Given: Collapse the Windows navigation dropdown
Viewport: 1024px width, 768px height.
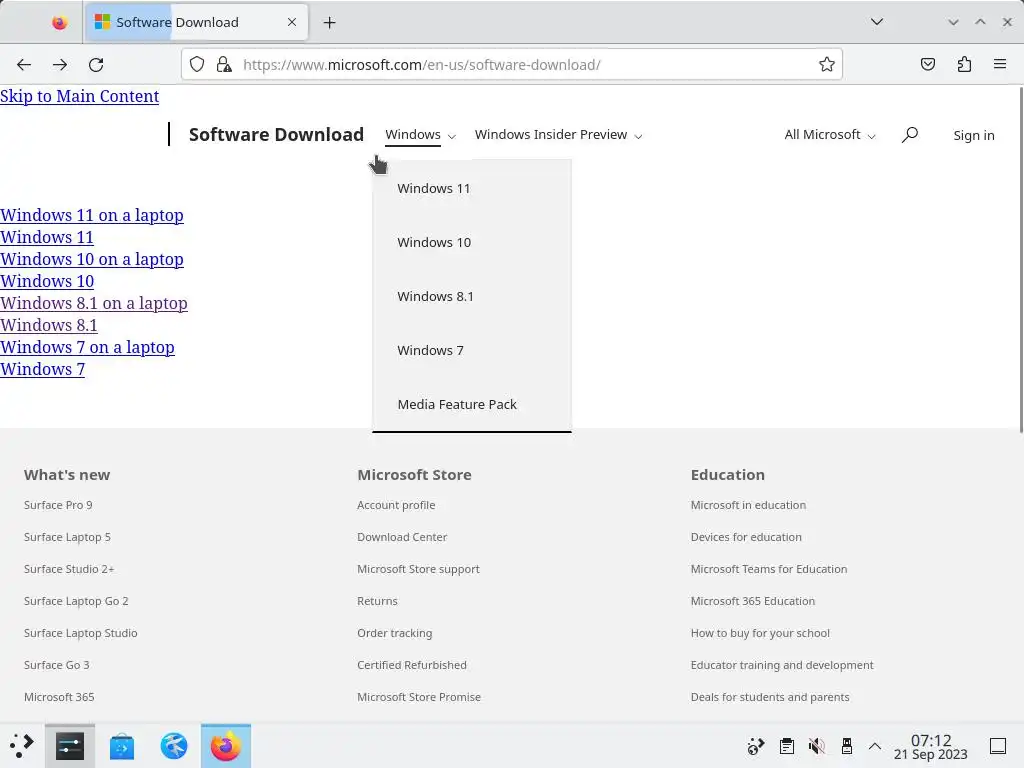Looking at the screenshot, I should [x=420, y=135].
